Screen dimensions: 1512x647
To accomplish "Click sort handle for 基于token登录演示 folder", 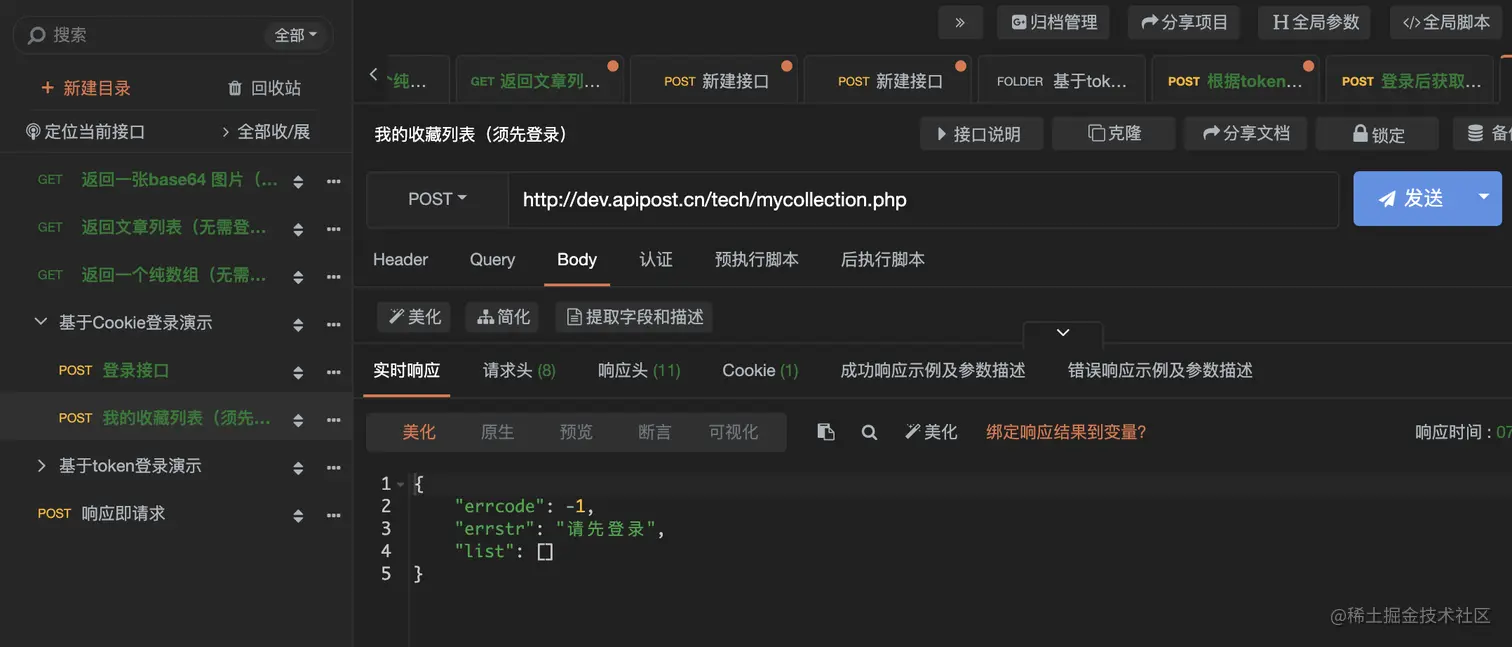I will pyautogui.click(x=298, y=468).
